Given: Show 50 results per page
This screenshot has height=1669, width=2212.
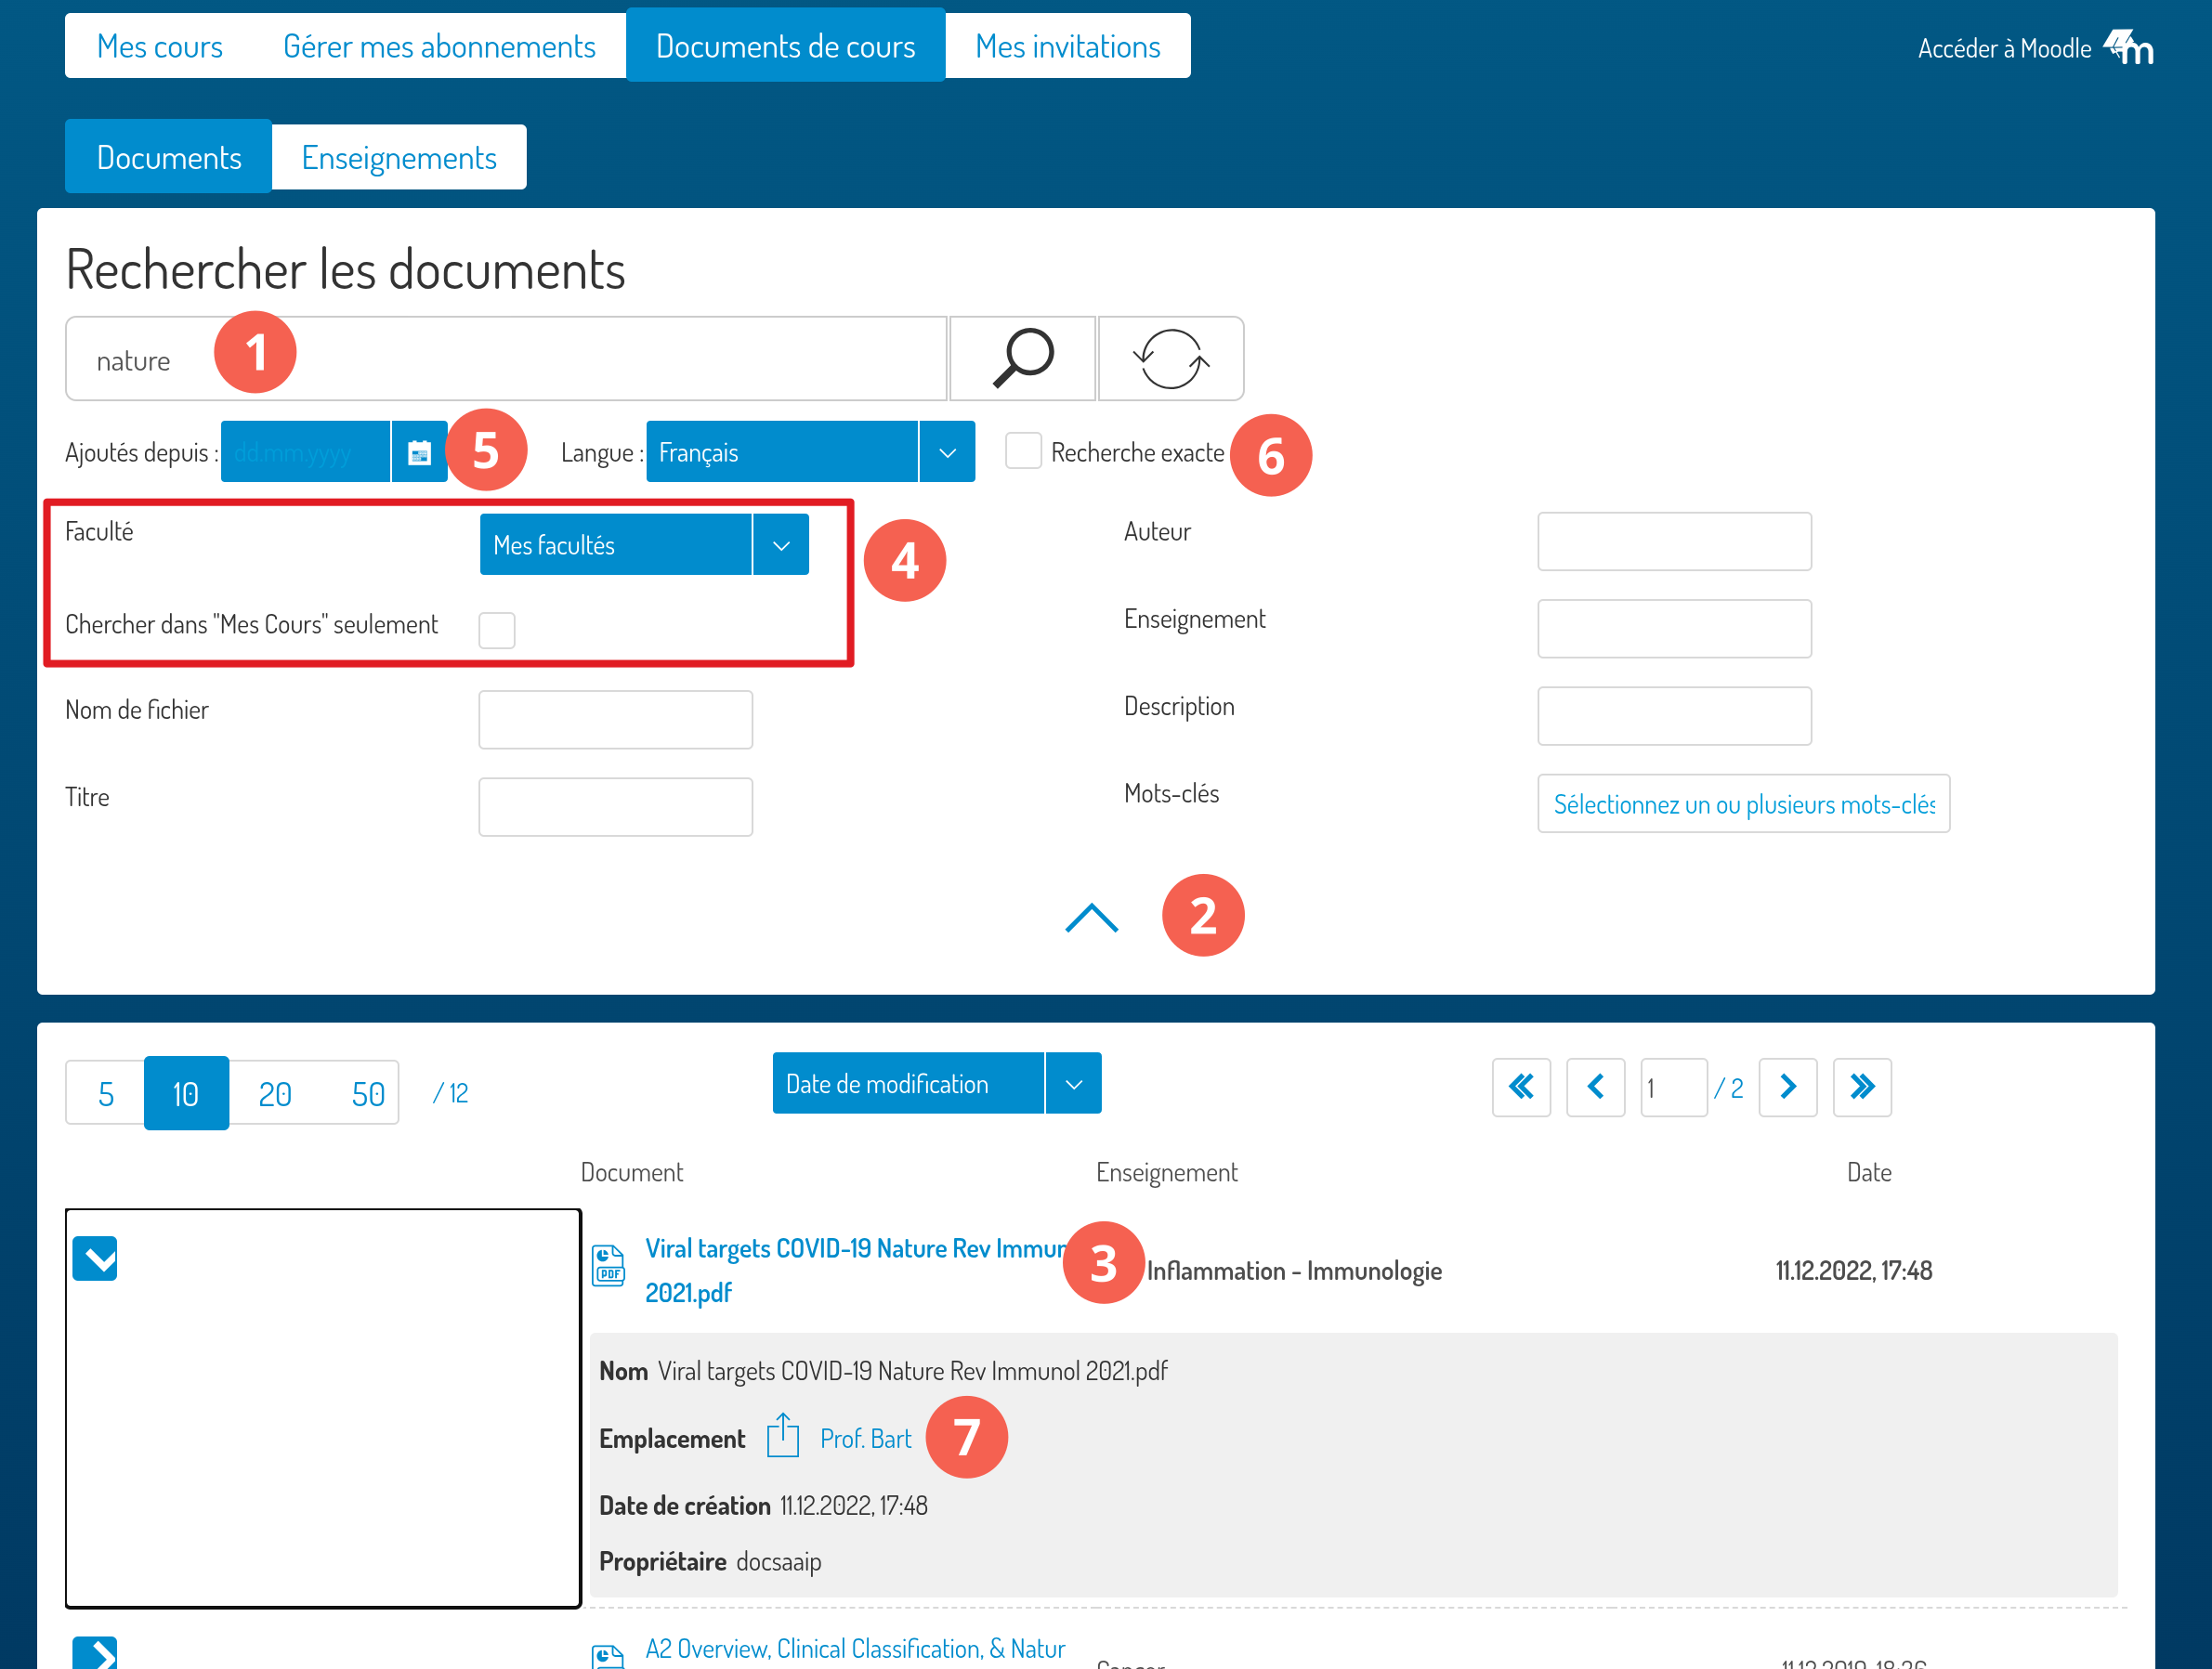Looking at the screenshot, I should click(x=367, y=1094).
